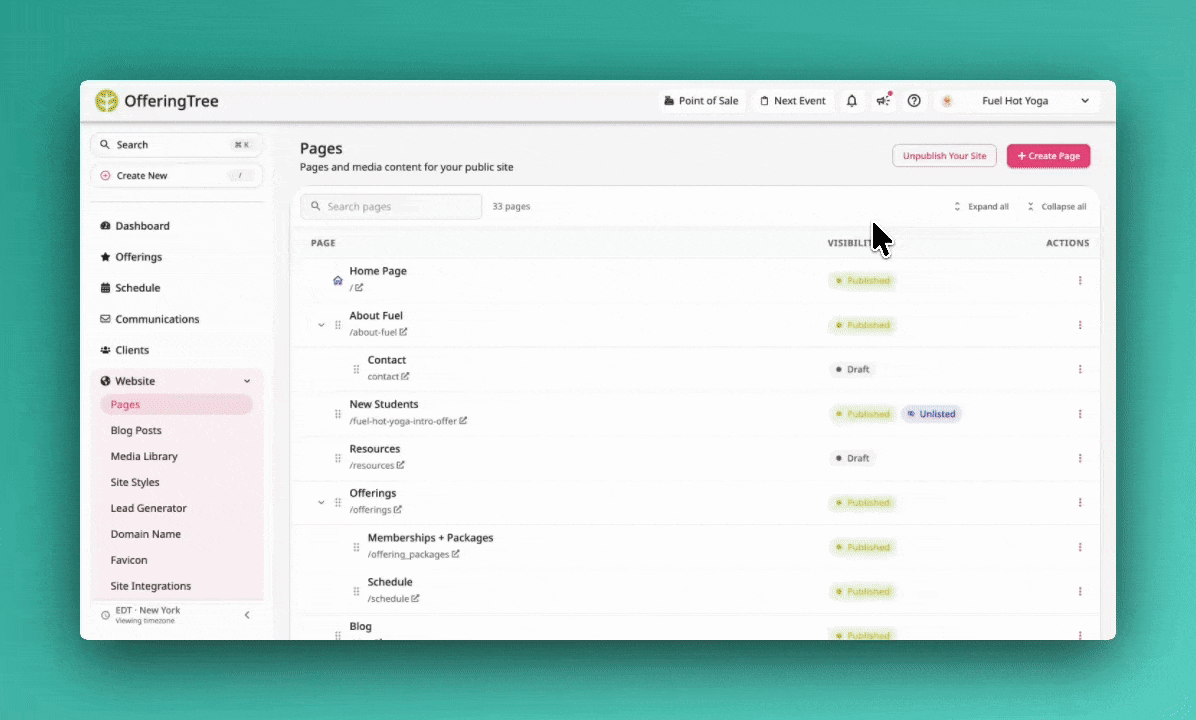The height and width of the screenshot is (720, 1196).
Task: Open external link for Home Page
Action: pos(358,288)
